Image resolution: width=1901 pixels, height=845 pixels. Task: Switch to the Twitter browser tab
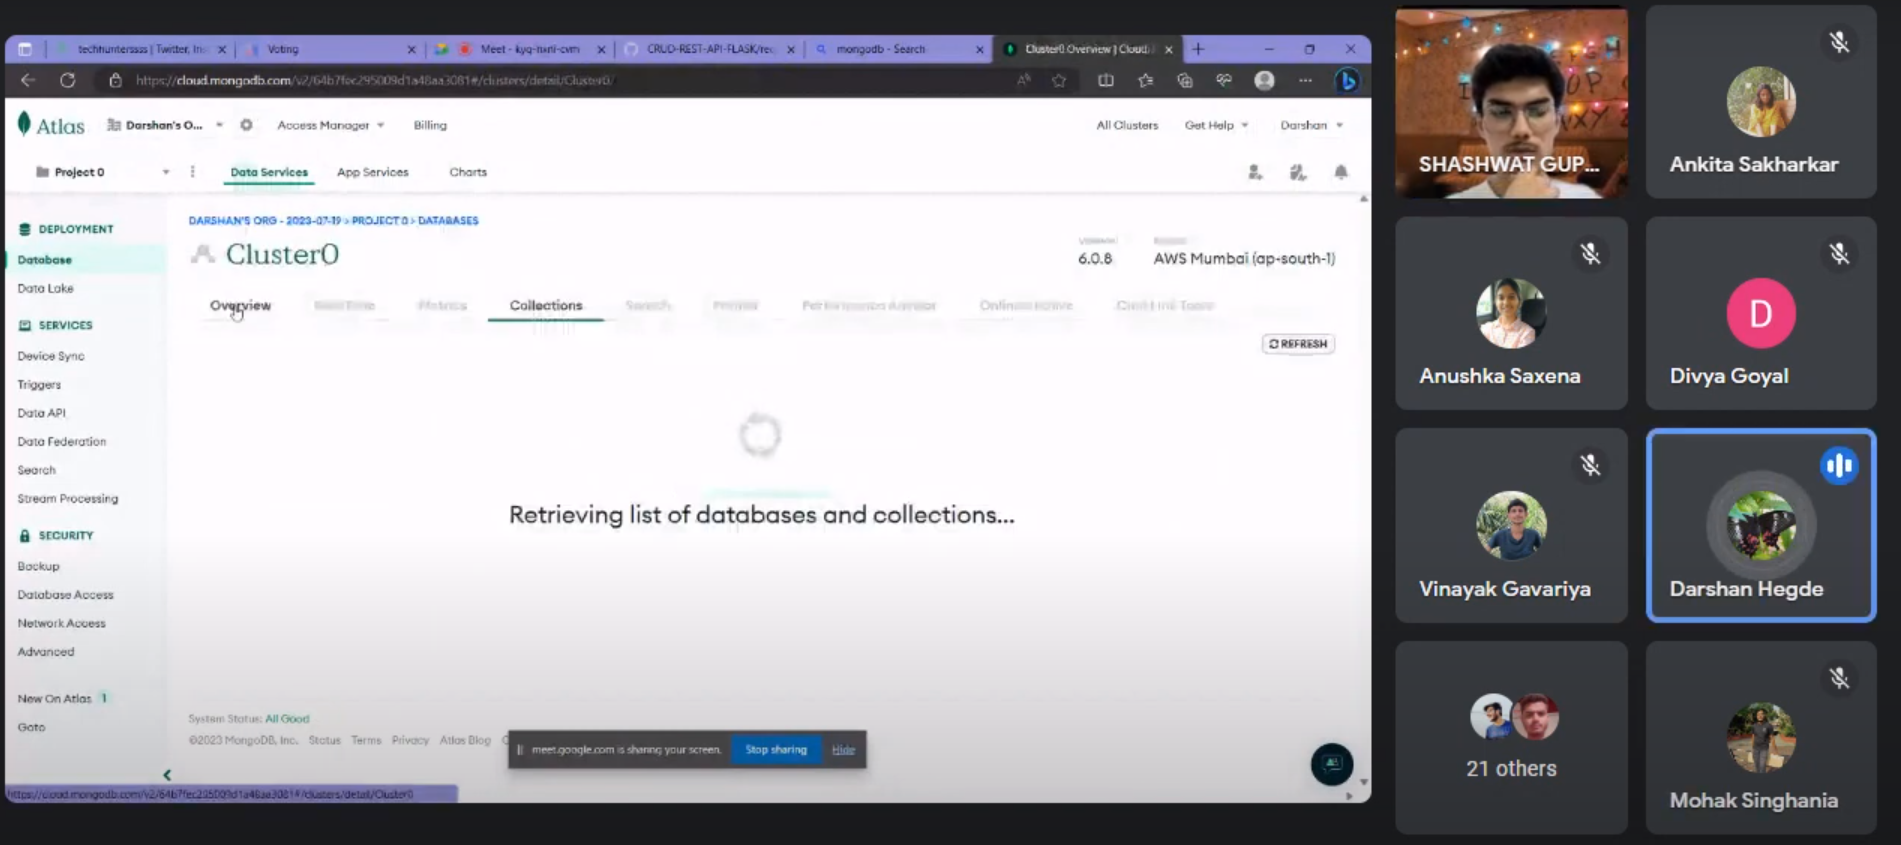point(141,49)
